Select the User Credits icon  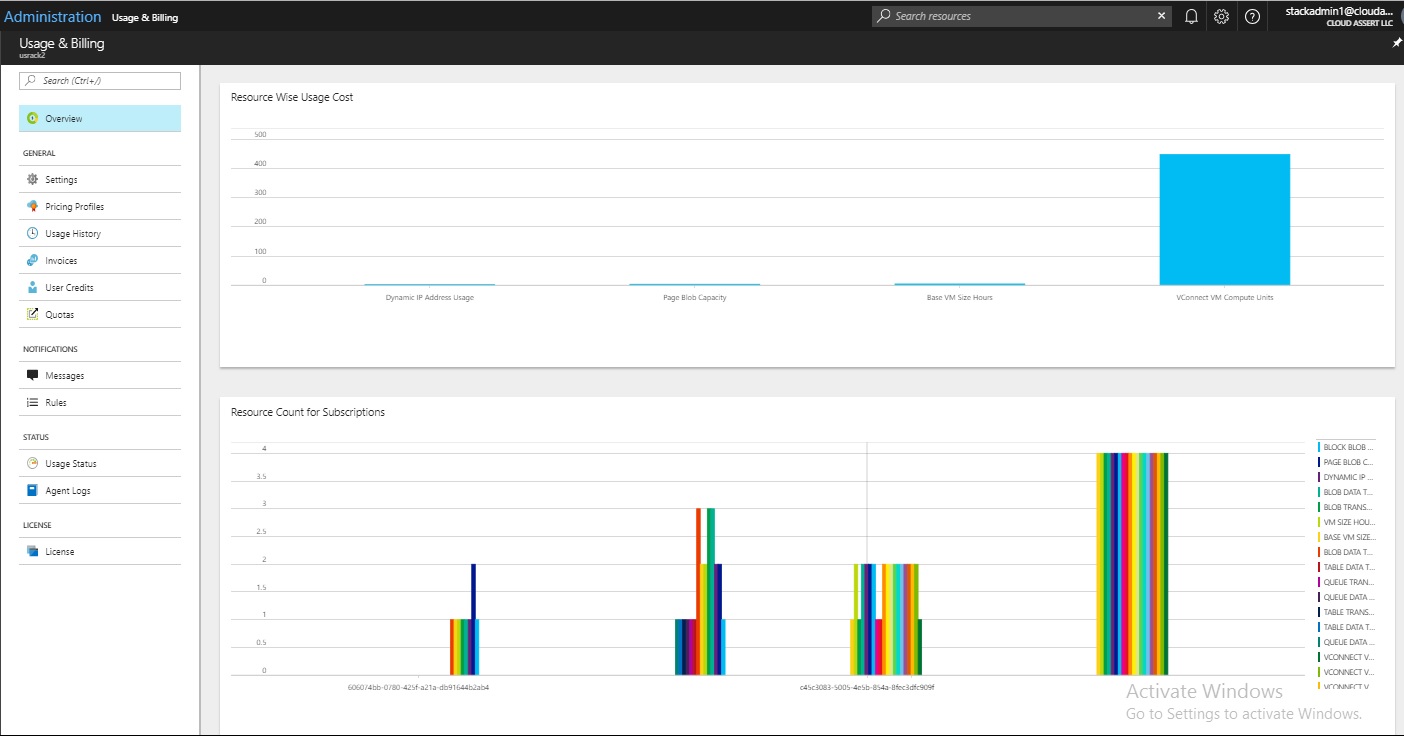tap(33, 288)
